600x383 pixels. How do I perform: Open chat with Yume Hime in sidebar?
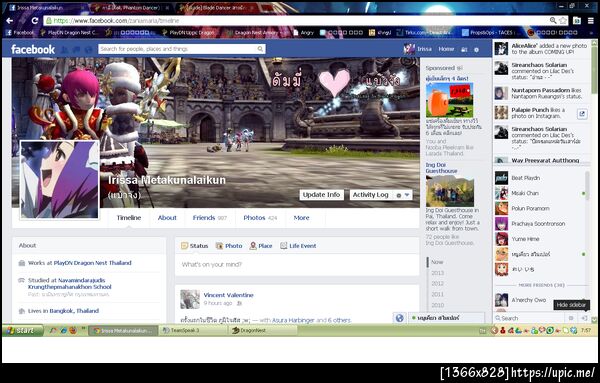540,239
